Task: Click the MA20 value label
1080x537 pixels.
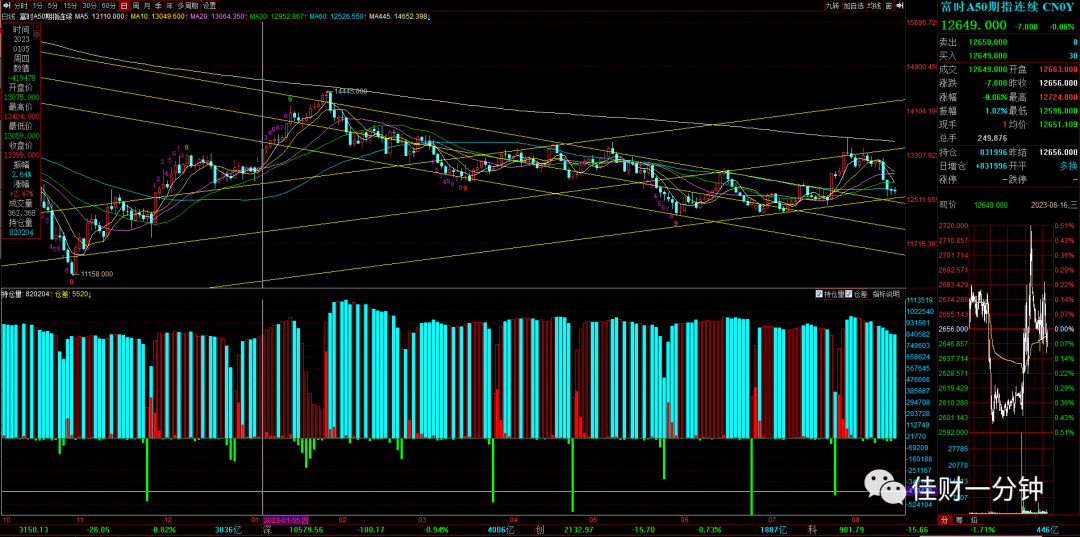Action: [218, 17]
